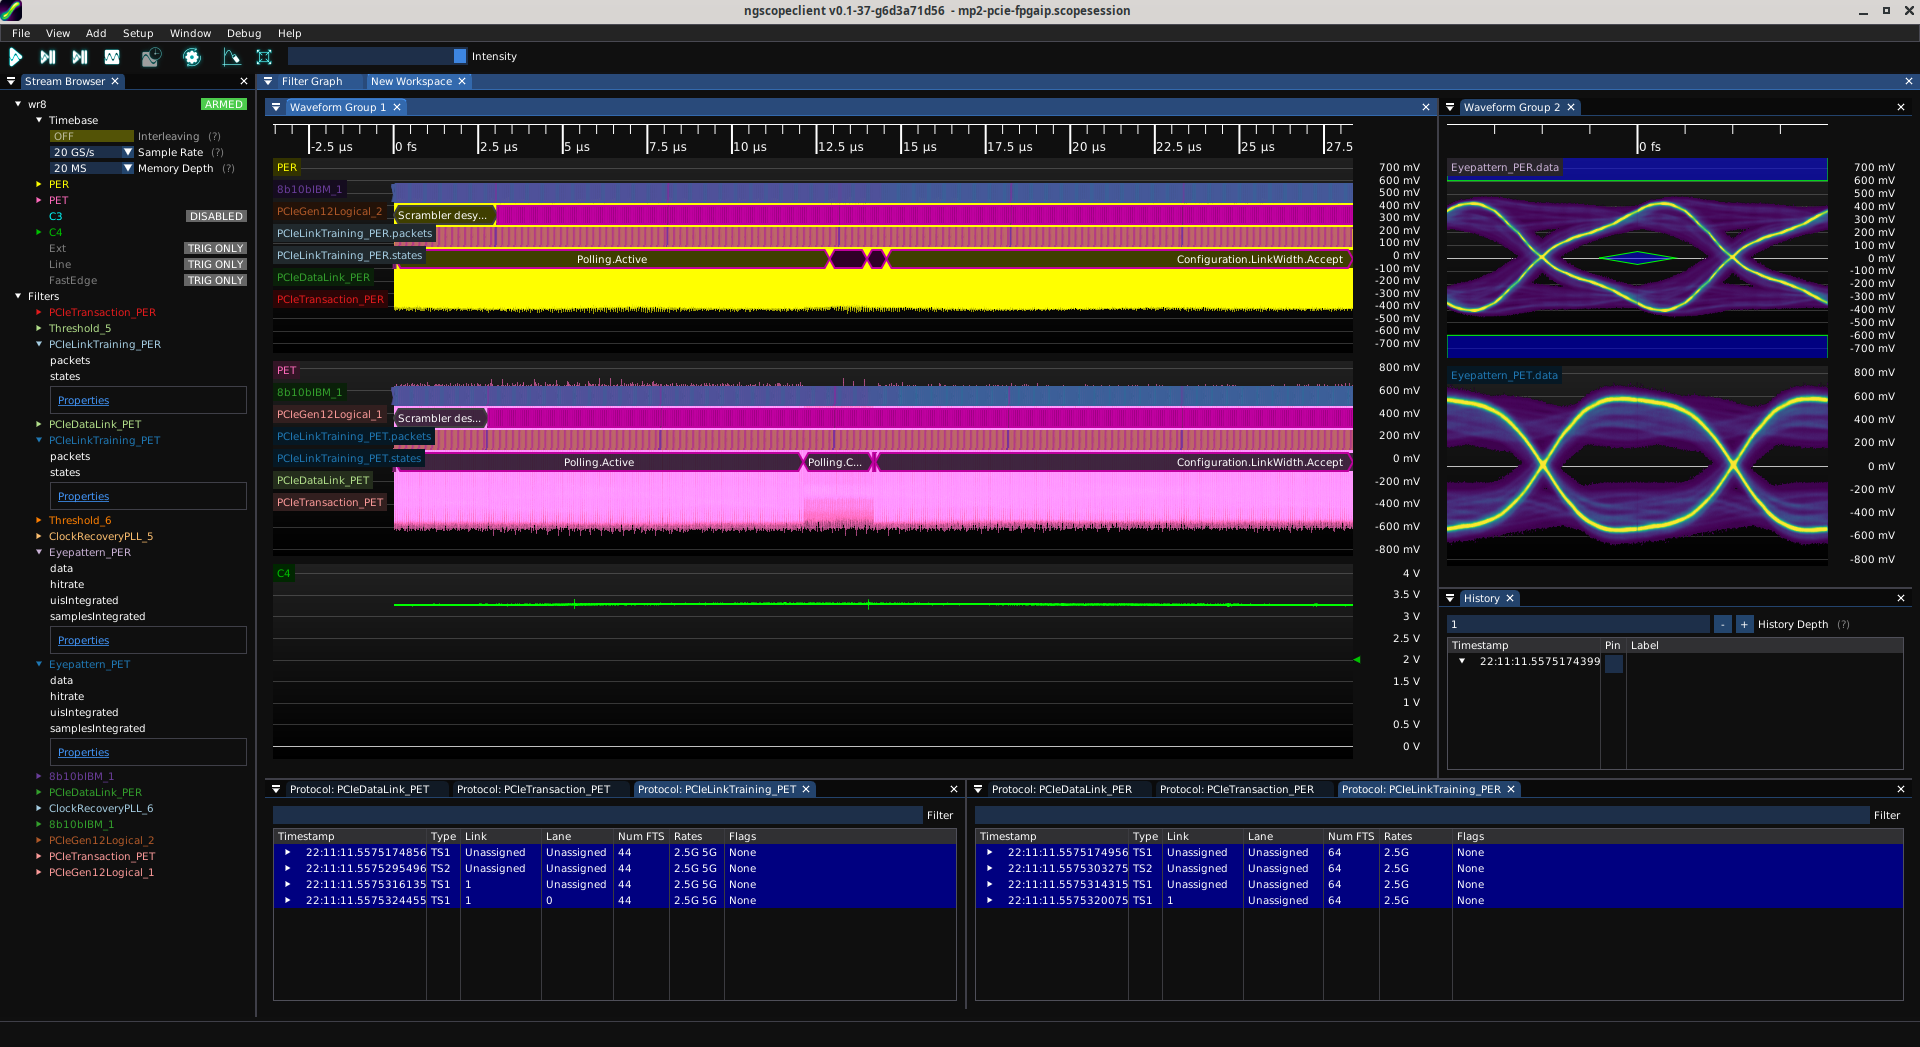
Task: Expand the Threshold_5 filter tree node
Action: coord(39,328)
